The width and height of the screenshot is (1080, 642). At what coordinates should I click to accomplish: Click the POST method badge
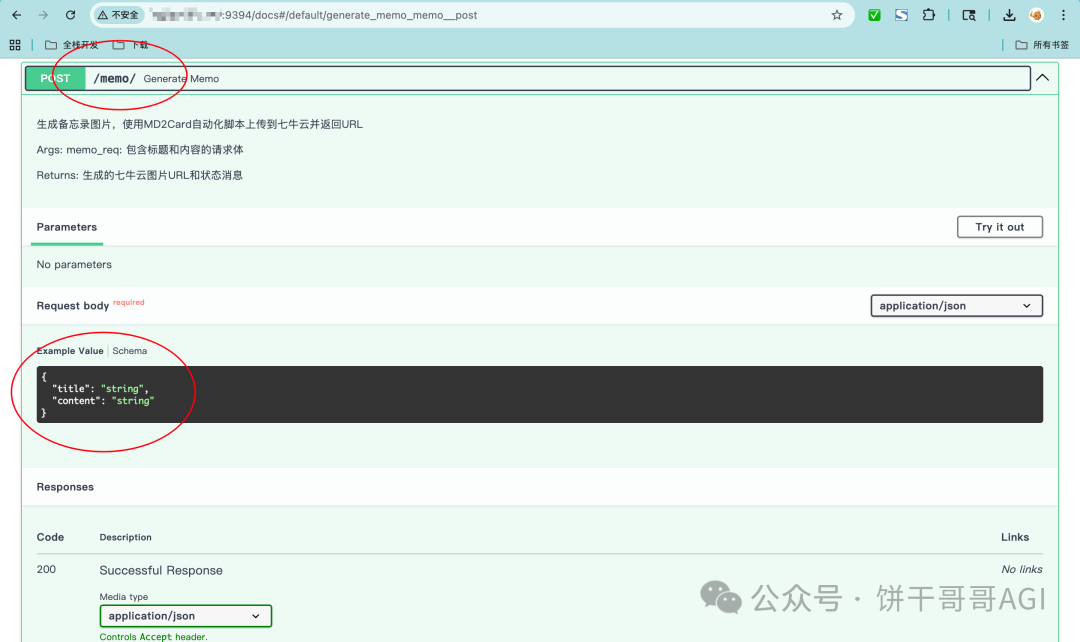pyautogui.click(x=55, y=79)
